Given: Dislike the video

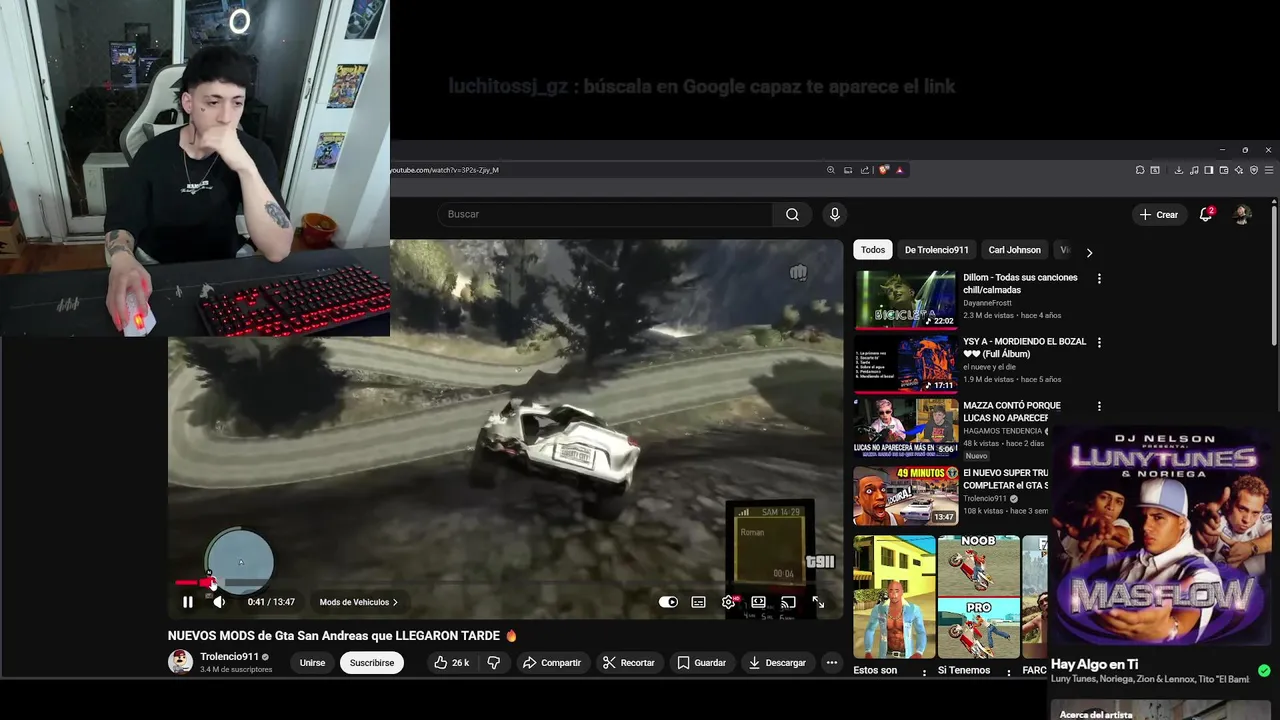Looking at the screenshot, I should (x=494, y=662).
